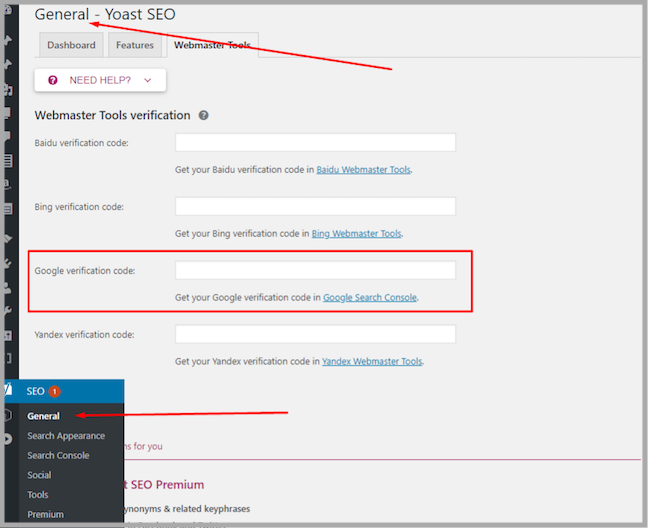
Task: Focus the Yandex verification code field
Action: click(x=315, y=334)
